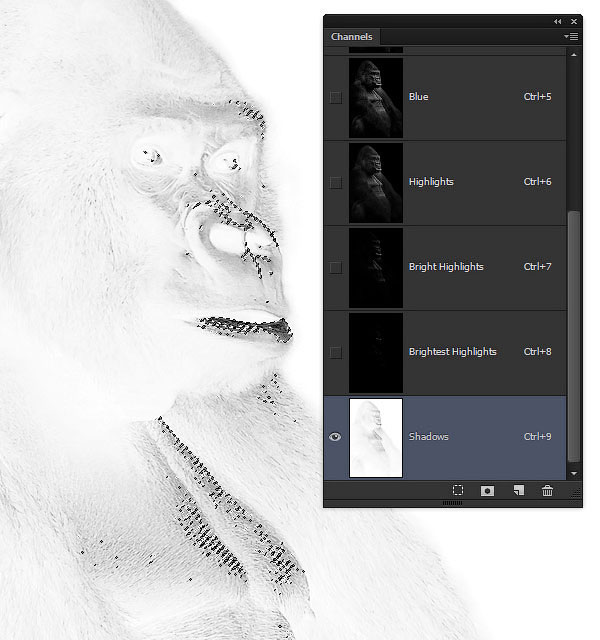Viewport: 600px width, 640px height.
Task: Click the Ctrl+8 shortcut label
Action: tap(538, 352)
